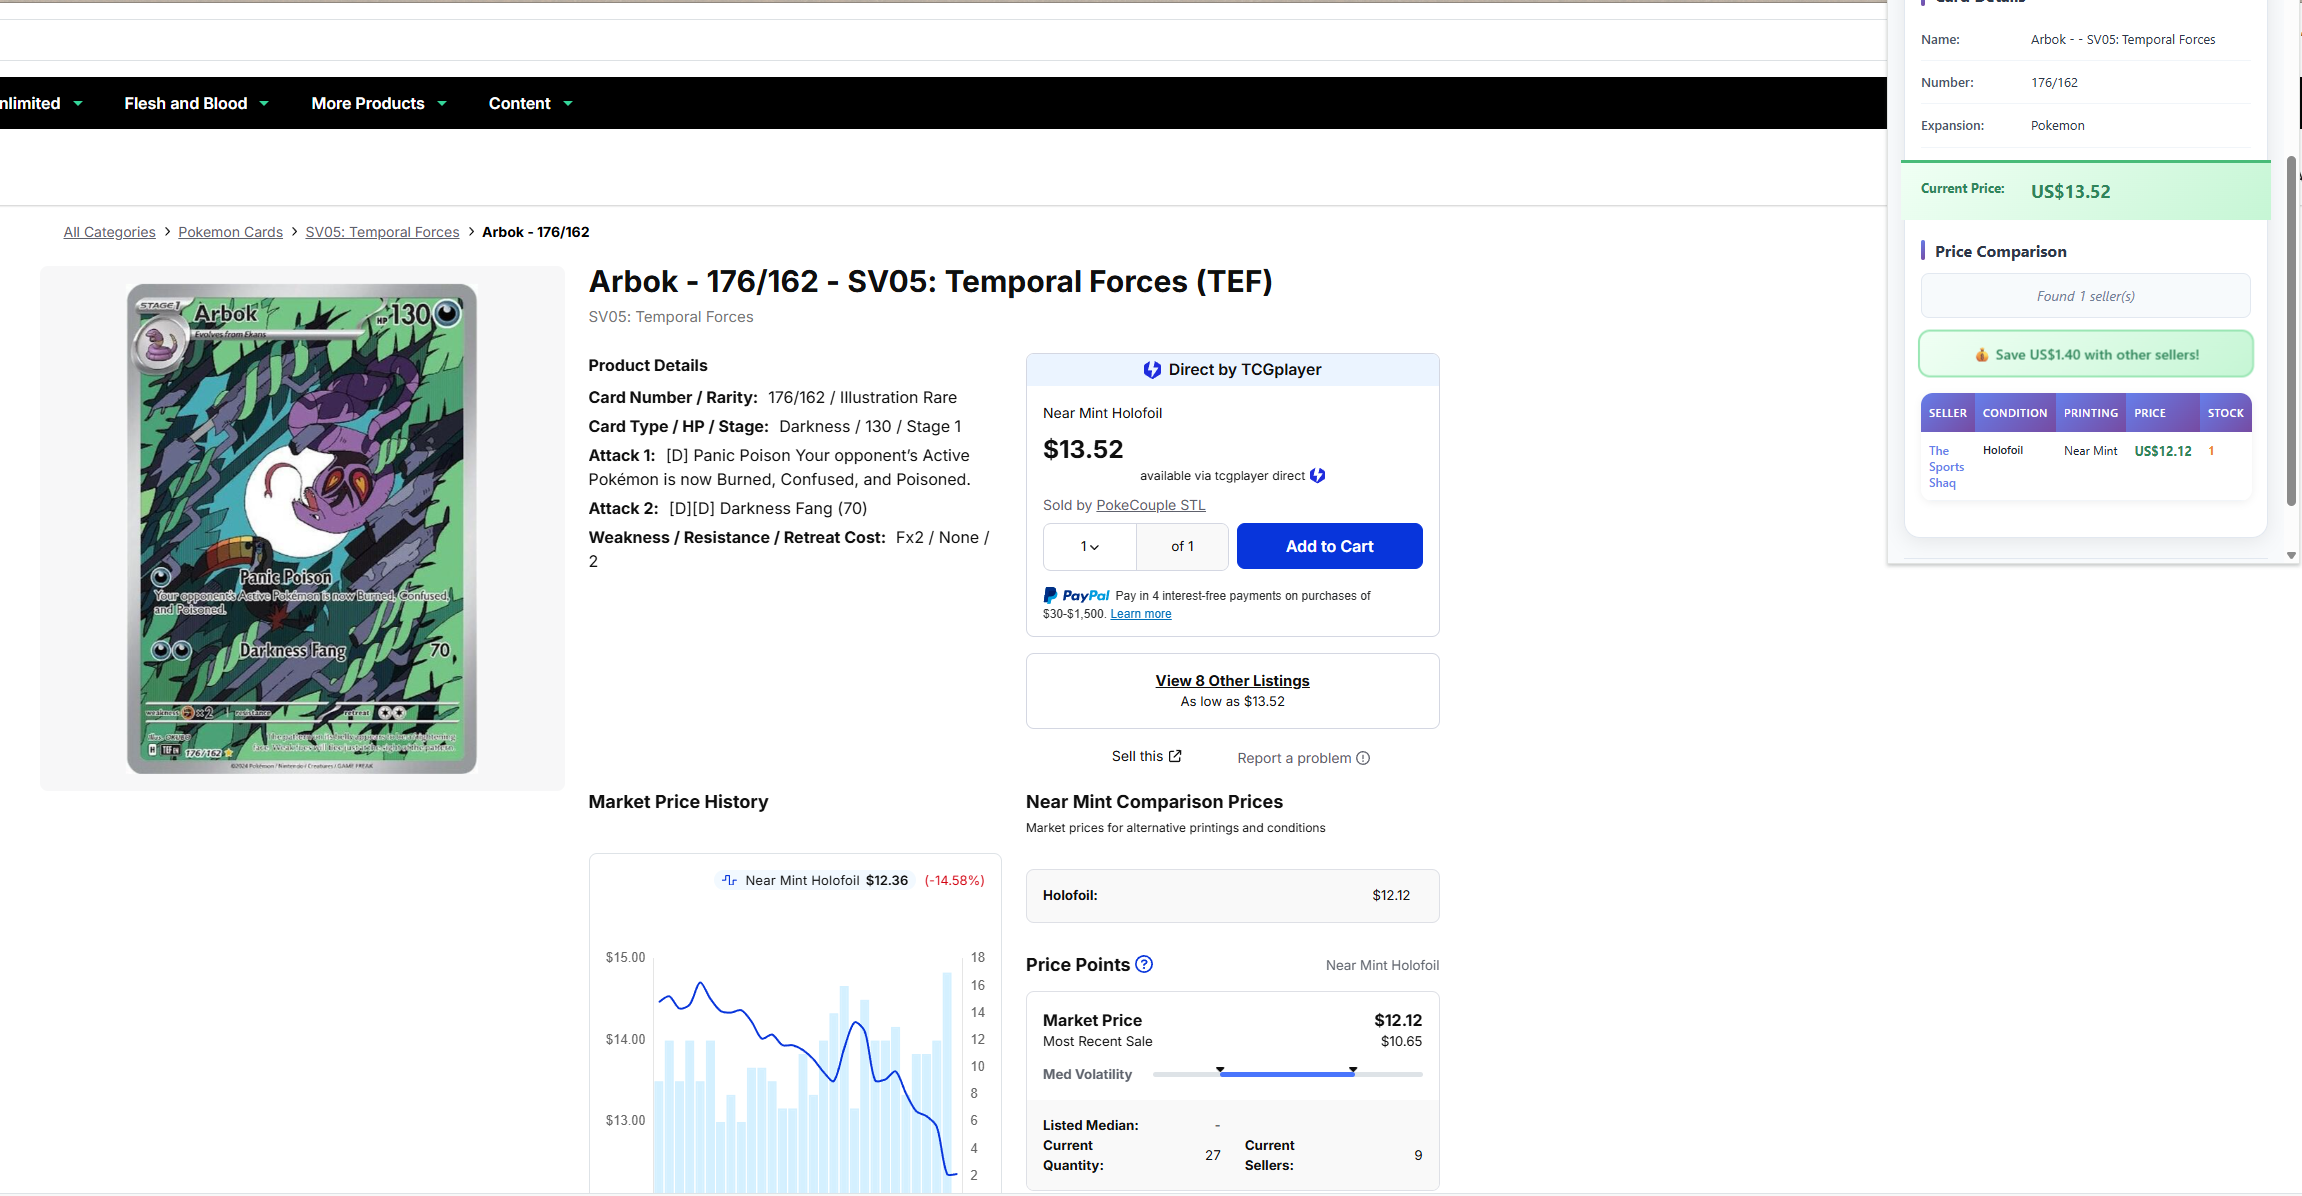Go to All Categories breadcrumb
This screenshot has width=2302, height=1196.
point(109,232)
